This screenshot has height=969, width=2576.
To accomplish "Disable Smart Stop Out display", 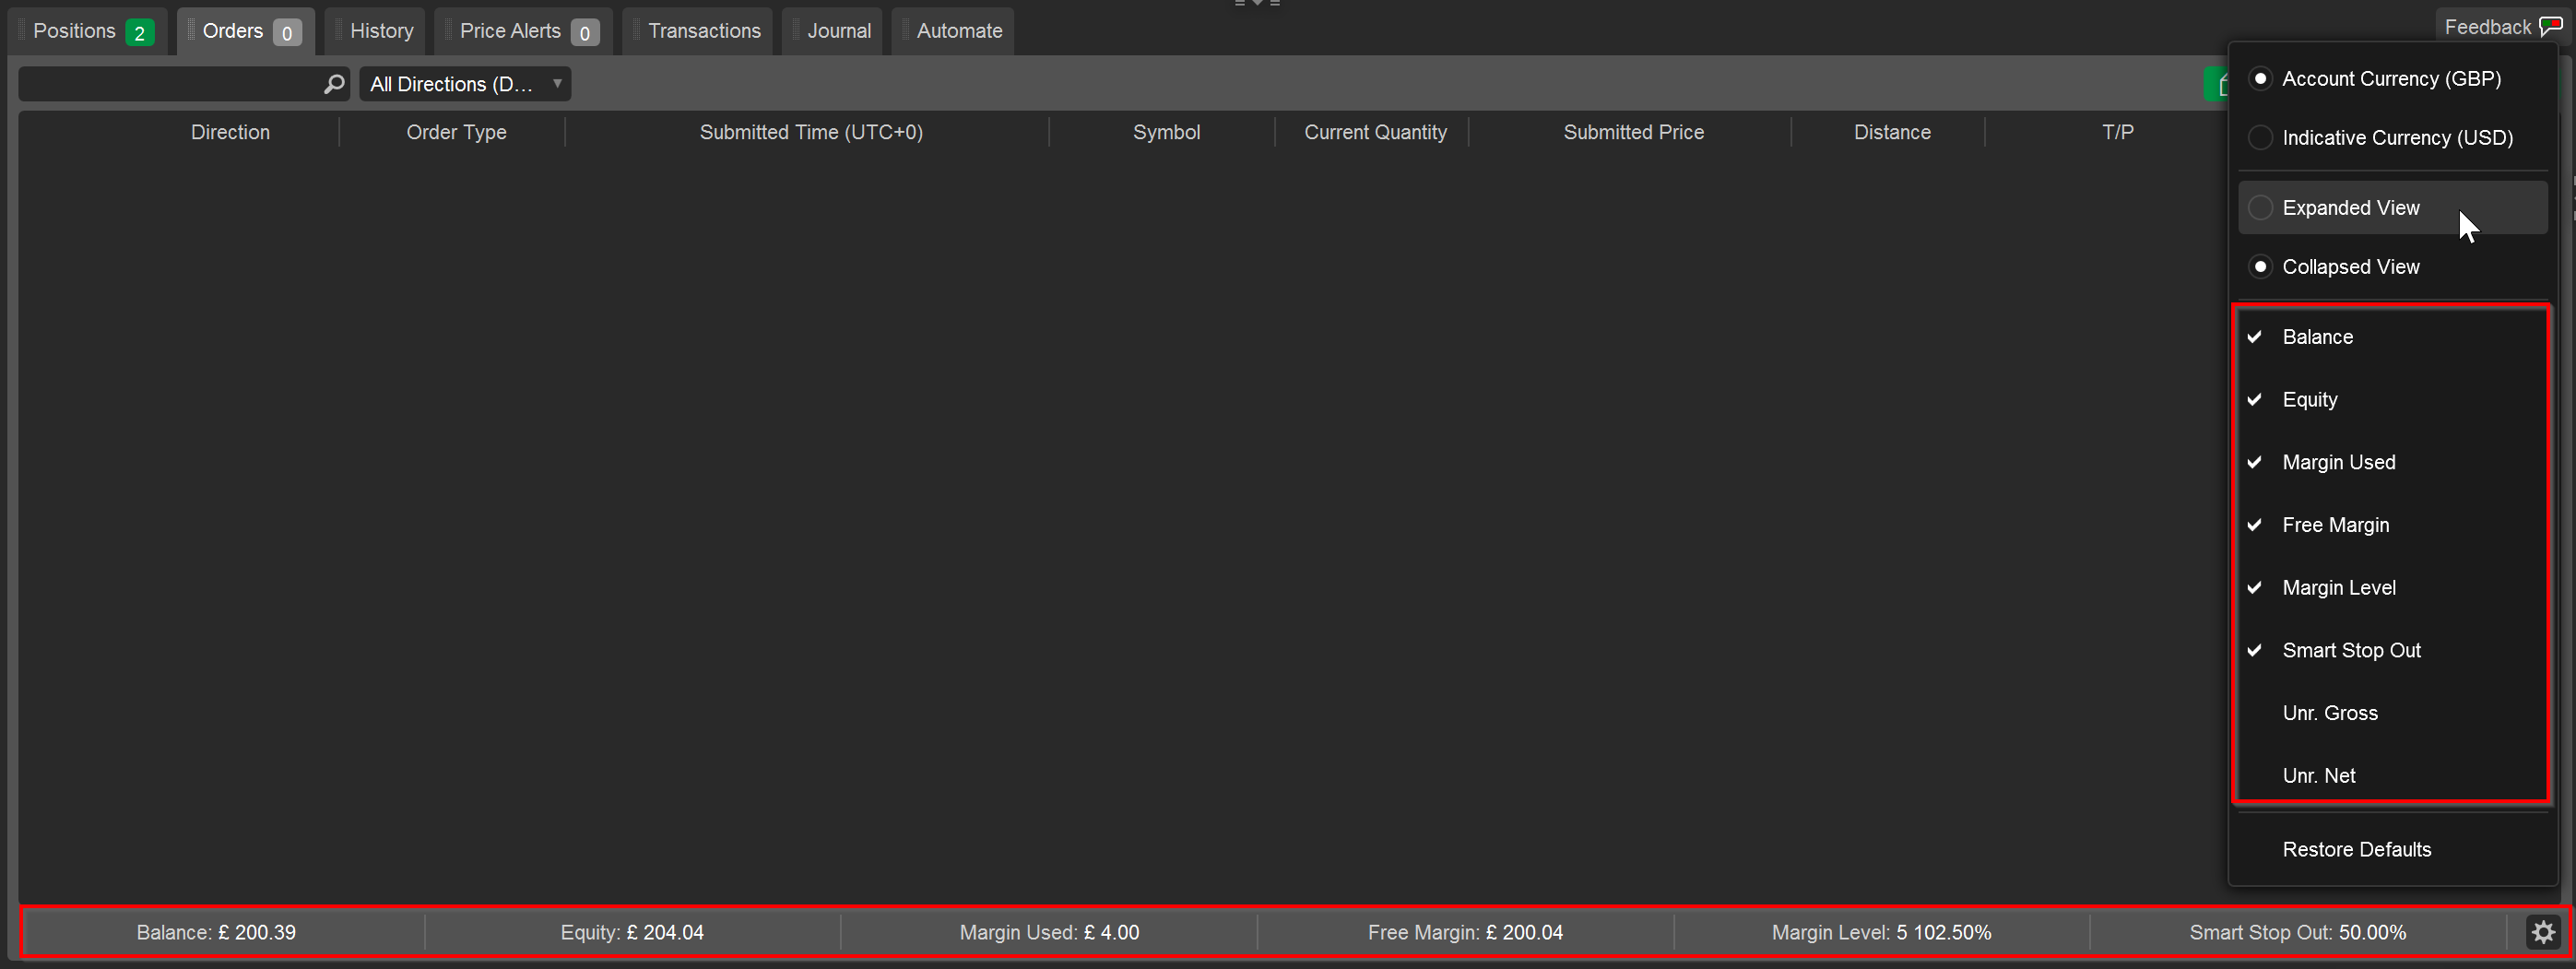I will coord(2392,650).
